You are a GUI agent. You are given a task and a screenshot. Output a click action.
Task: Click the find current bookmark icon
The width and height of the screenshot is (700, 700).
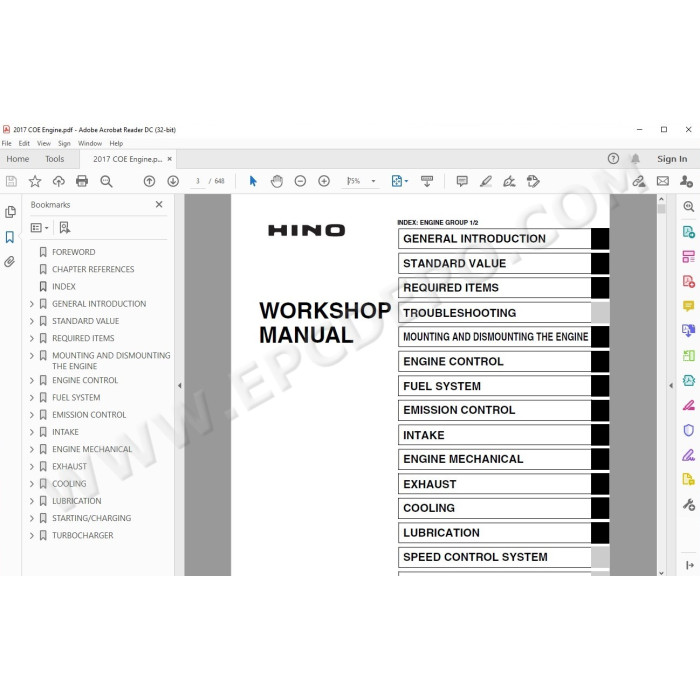click(x=65, y=228)
